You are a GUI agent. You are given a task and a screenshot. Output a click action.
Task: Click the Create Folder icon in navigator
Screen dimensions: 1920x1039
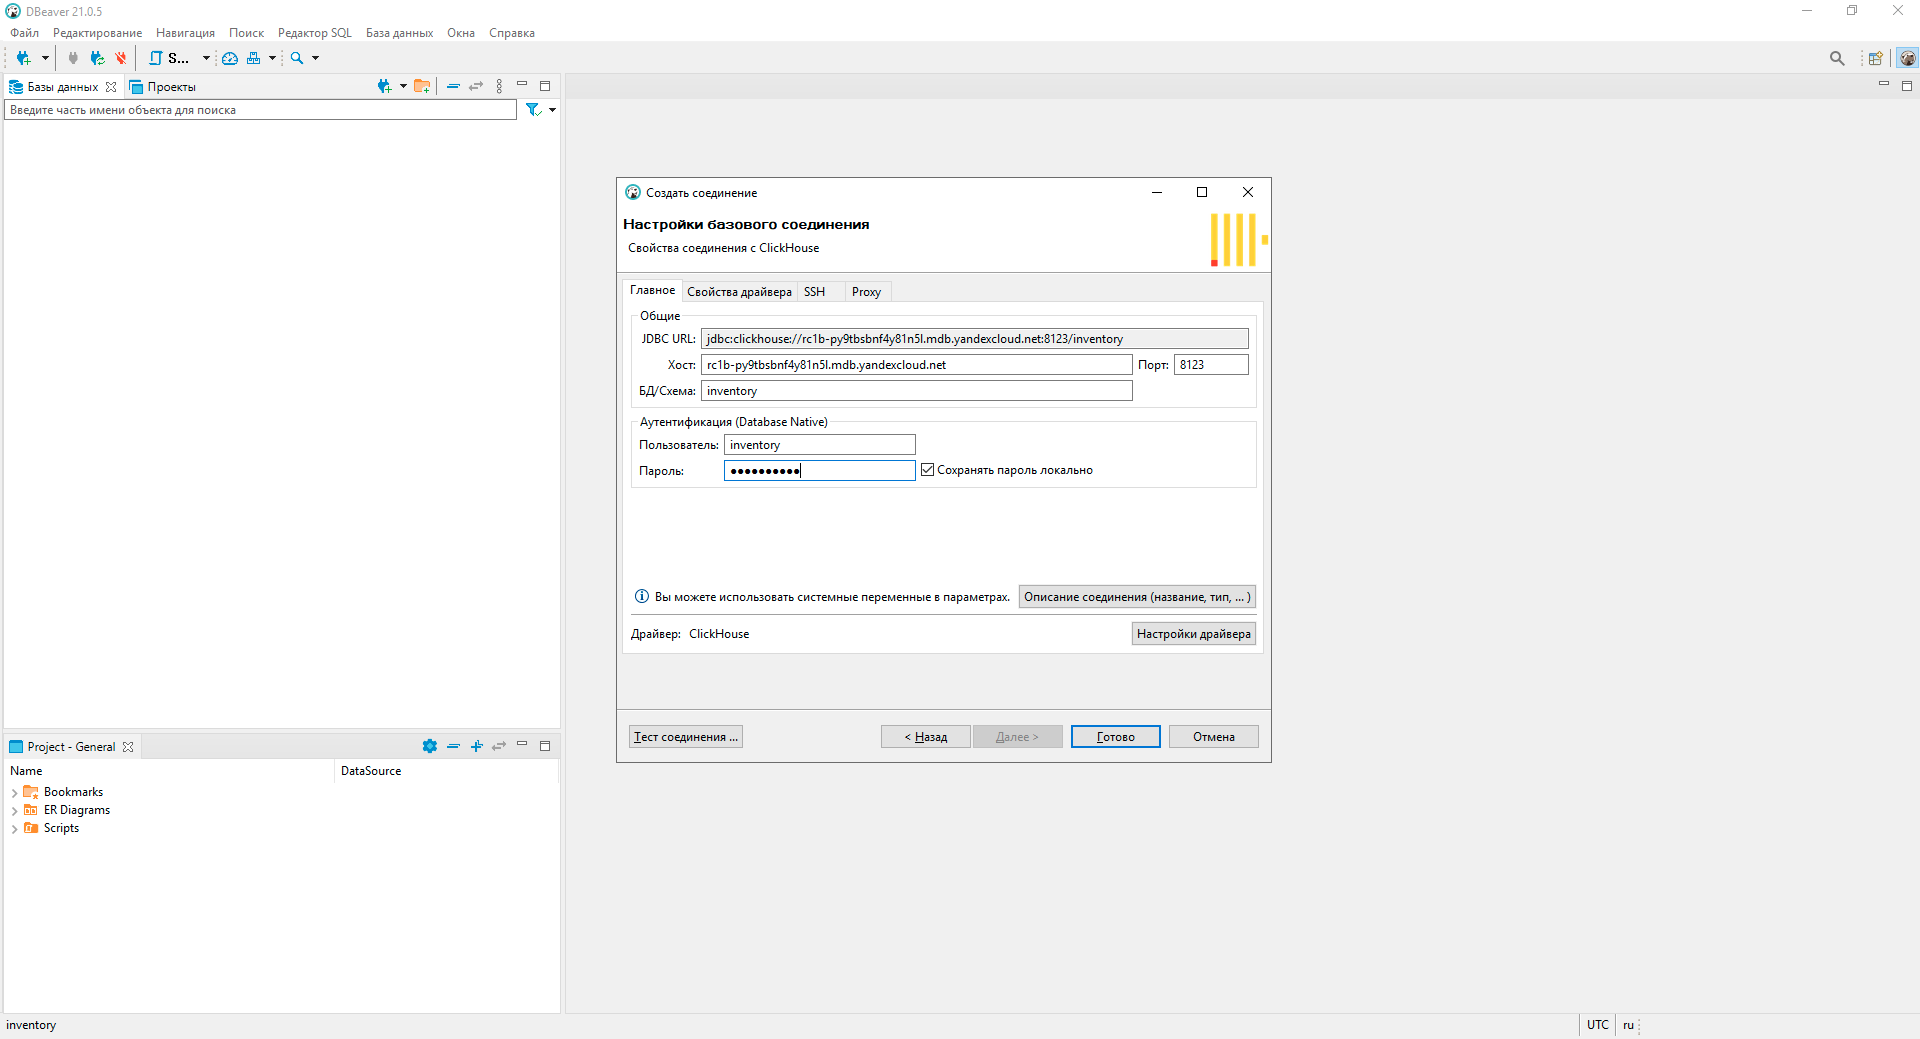coord(422,86)
